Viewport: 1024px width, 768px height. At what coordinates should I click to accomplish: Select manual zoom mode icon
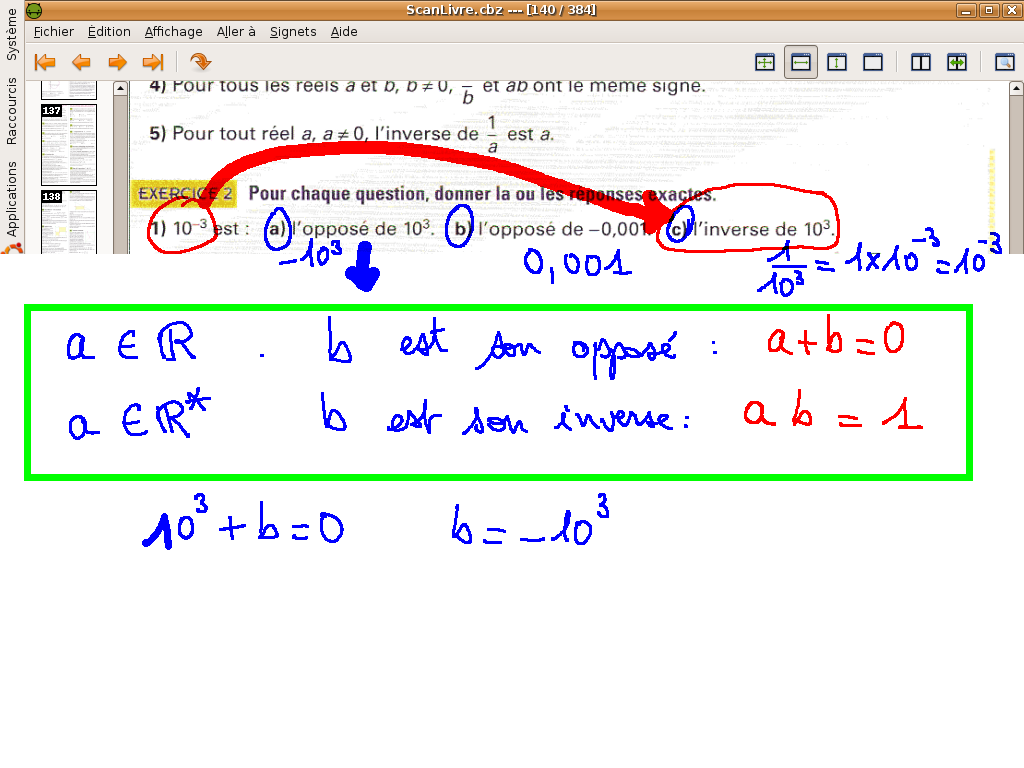[873, 62]
